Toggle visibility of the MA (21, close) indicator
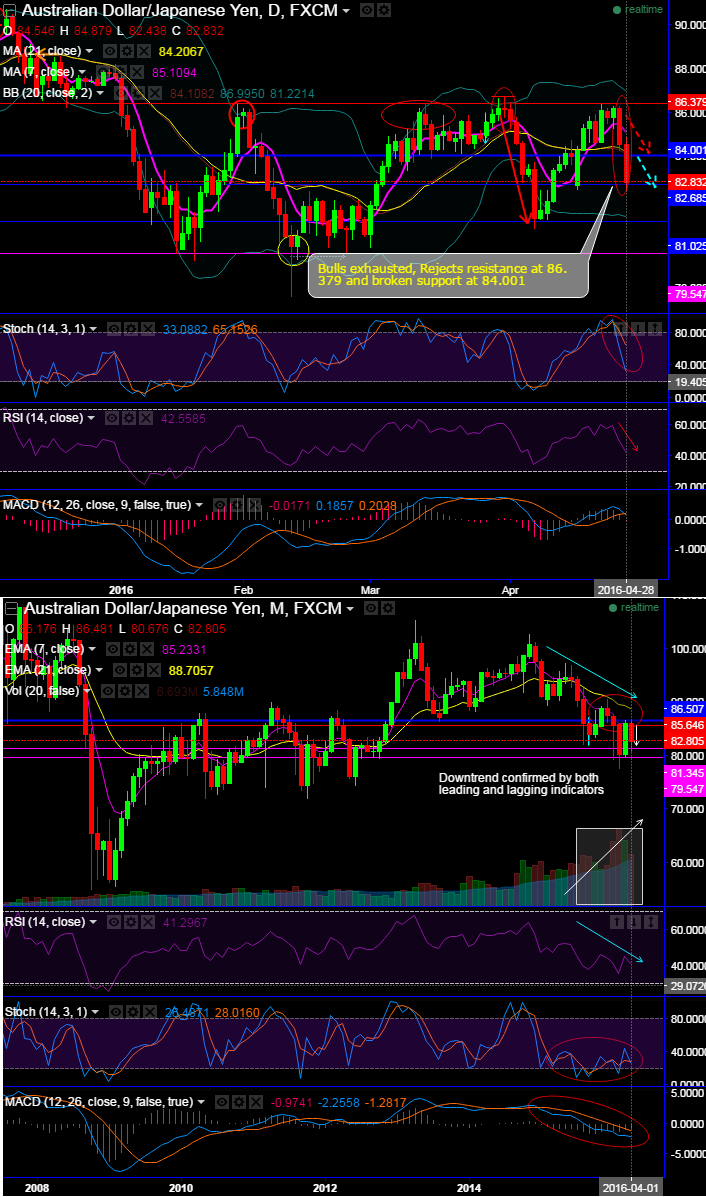This screenshot has width=706, height=1197. point(111,51)
